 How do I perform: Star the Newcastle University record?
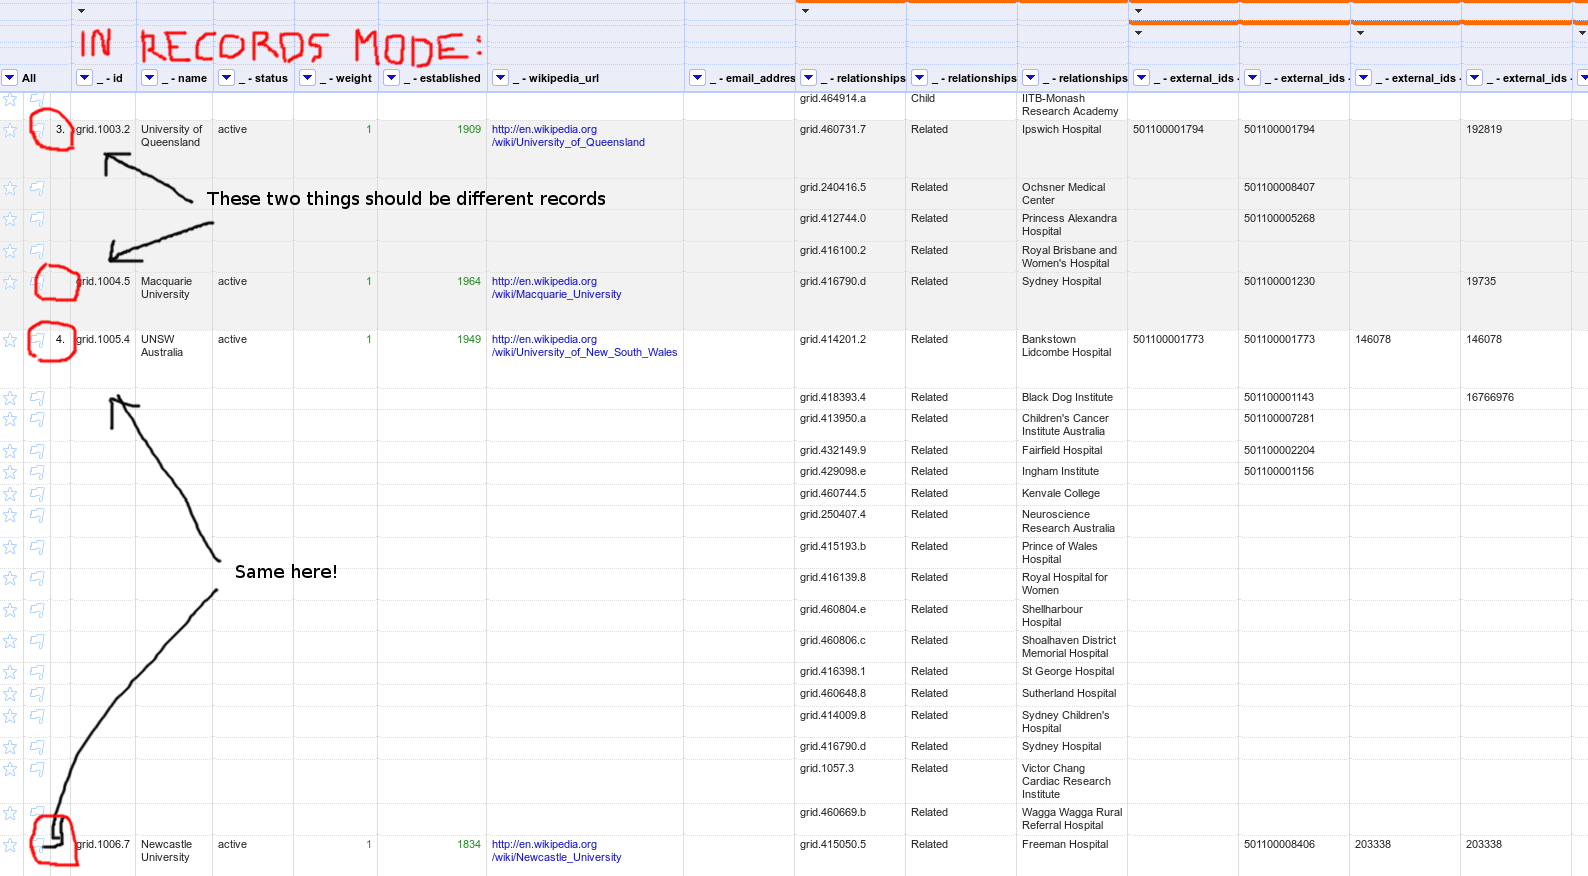click(x=10, y=845)
